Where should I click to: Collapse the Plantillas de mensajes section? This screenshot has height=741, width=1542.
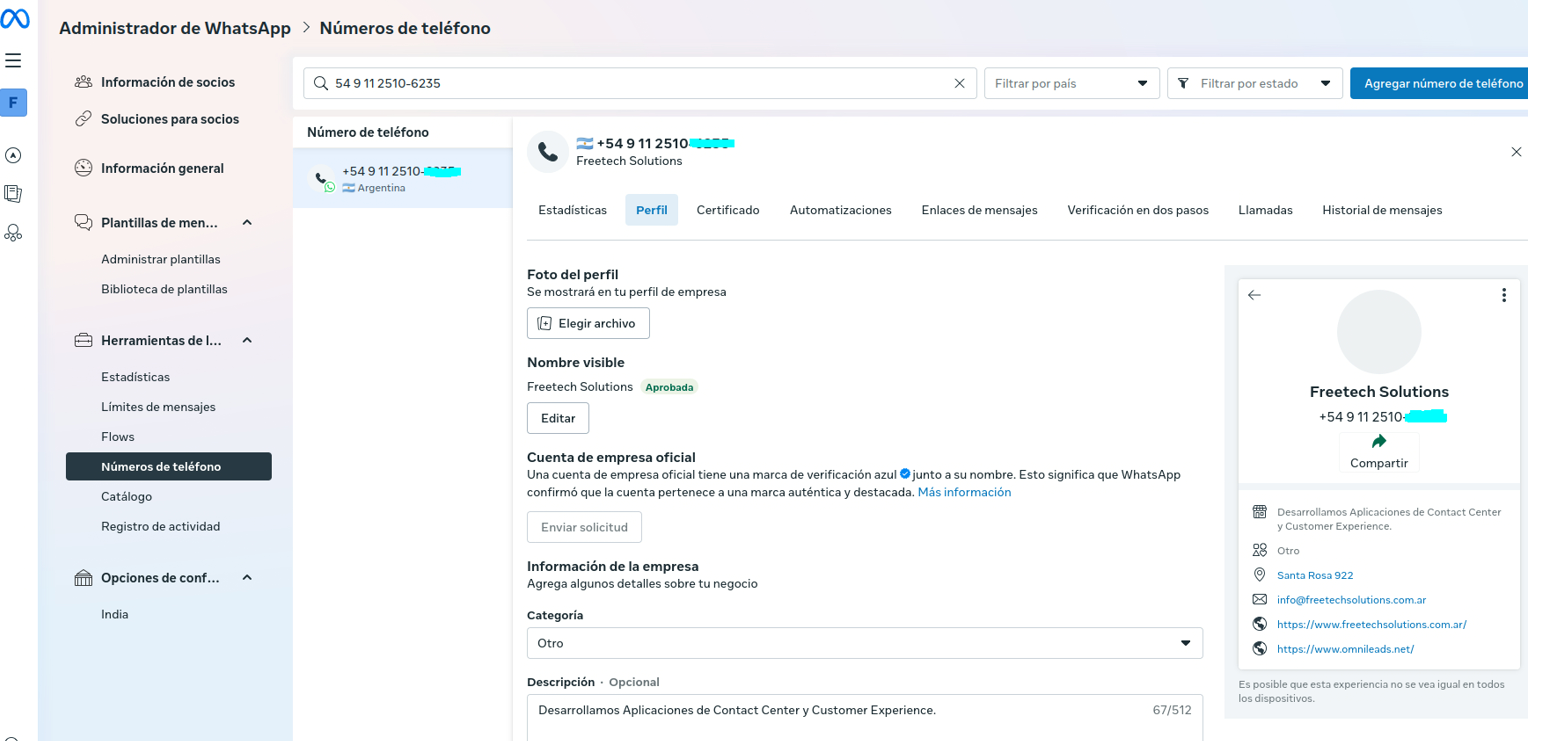click(x=247, y=222)
